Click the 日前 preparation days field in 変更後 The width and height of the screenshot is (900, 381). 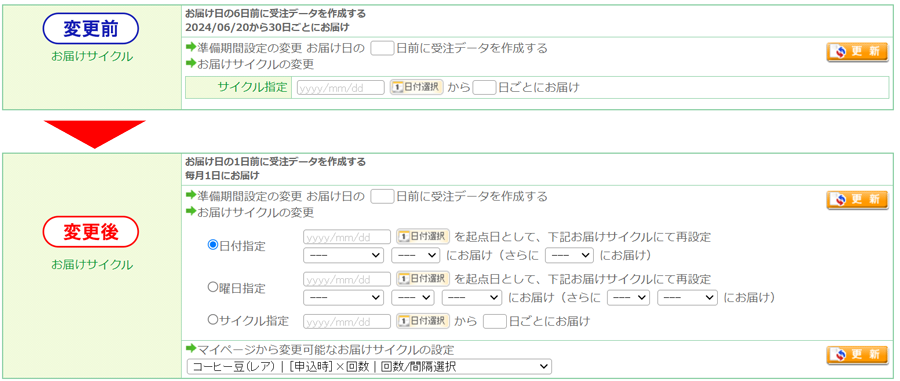tap(382, 197)
